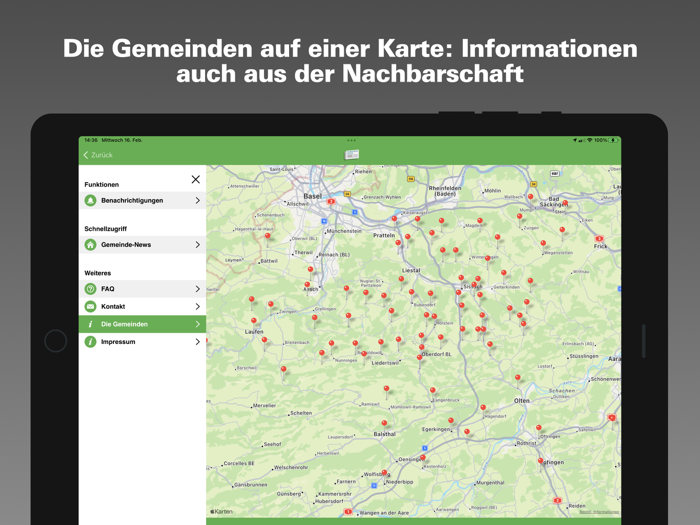
Task: Open legal information link on map
Action: 600,512
